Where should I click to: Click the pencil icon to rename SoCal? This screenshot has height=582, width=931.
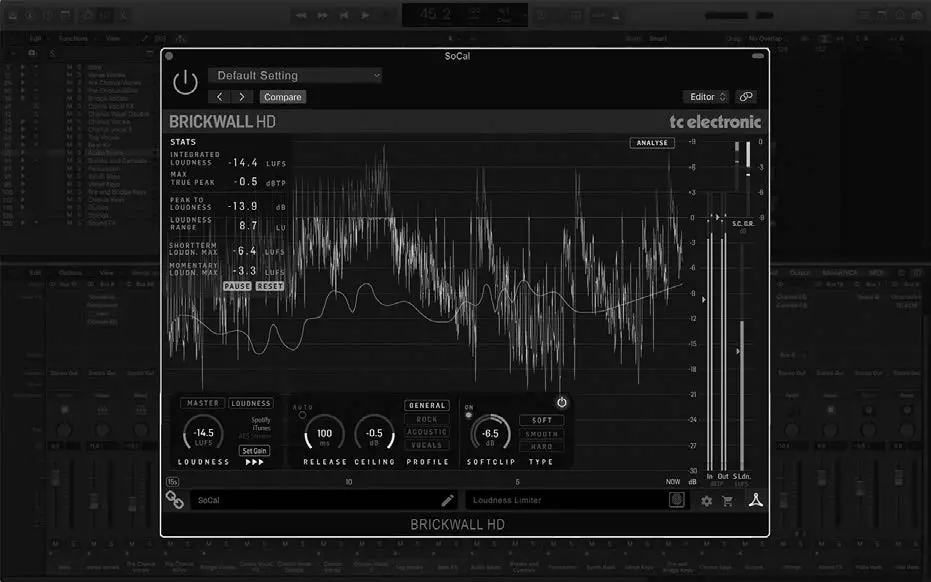click(447, 500)
